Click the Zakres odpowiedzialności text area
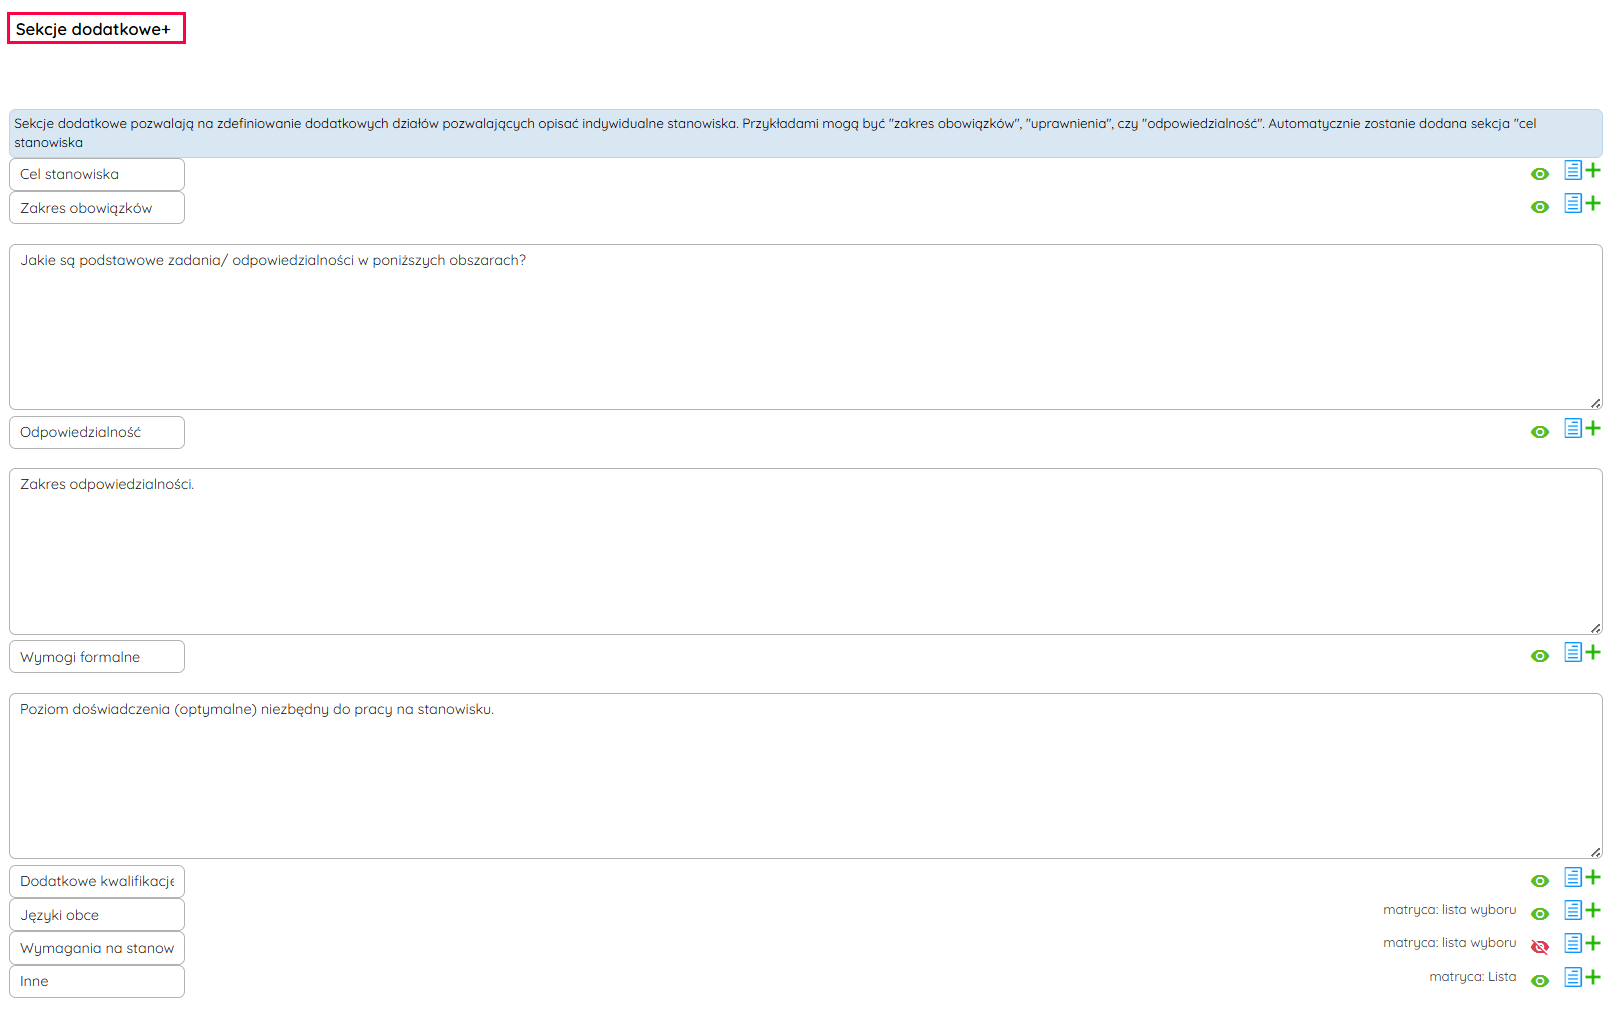 coord(805,551)
